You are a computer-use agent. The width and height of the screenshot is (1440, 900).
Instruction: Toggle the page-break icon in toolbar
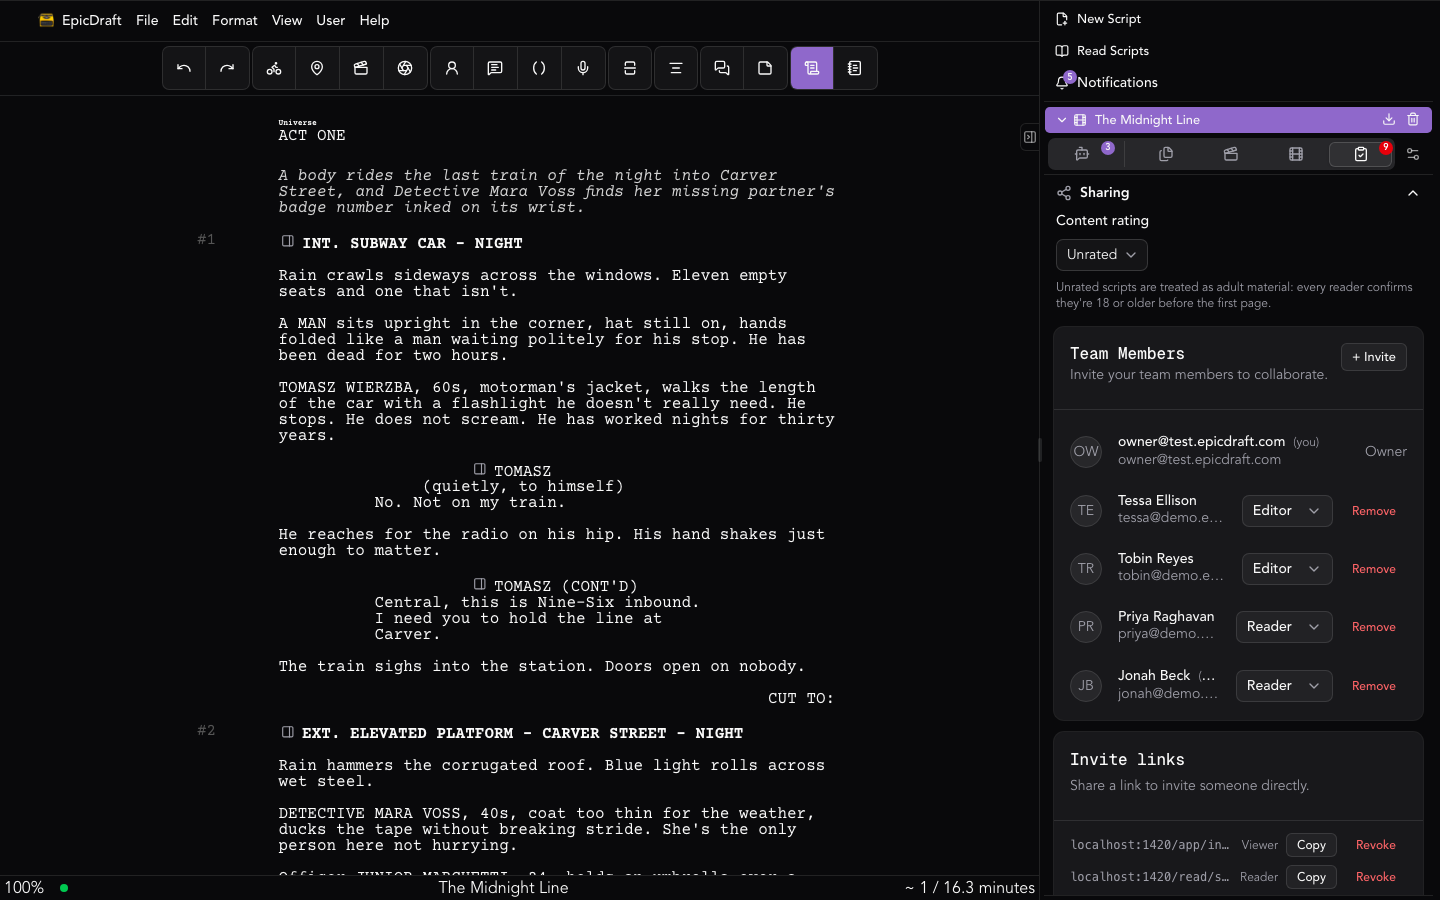point(630,68)
